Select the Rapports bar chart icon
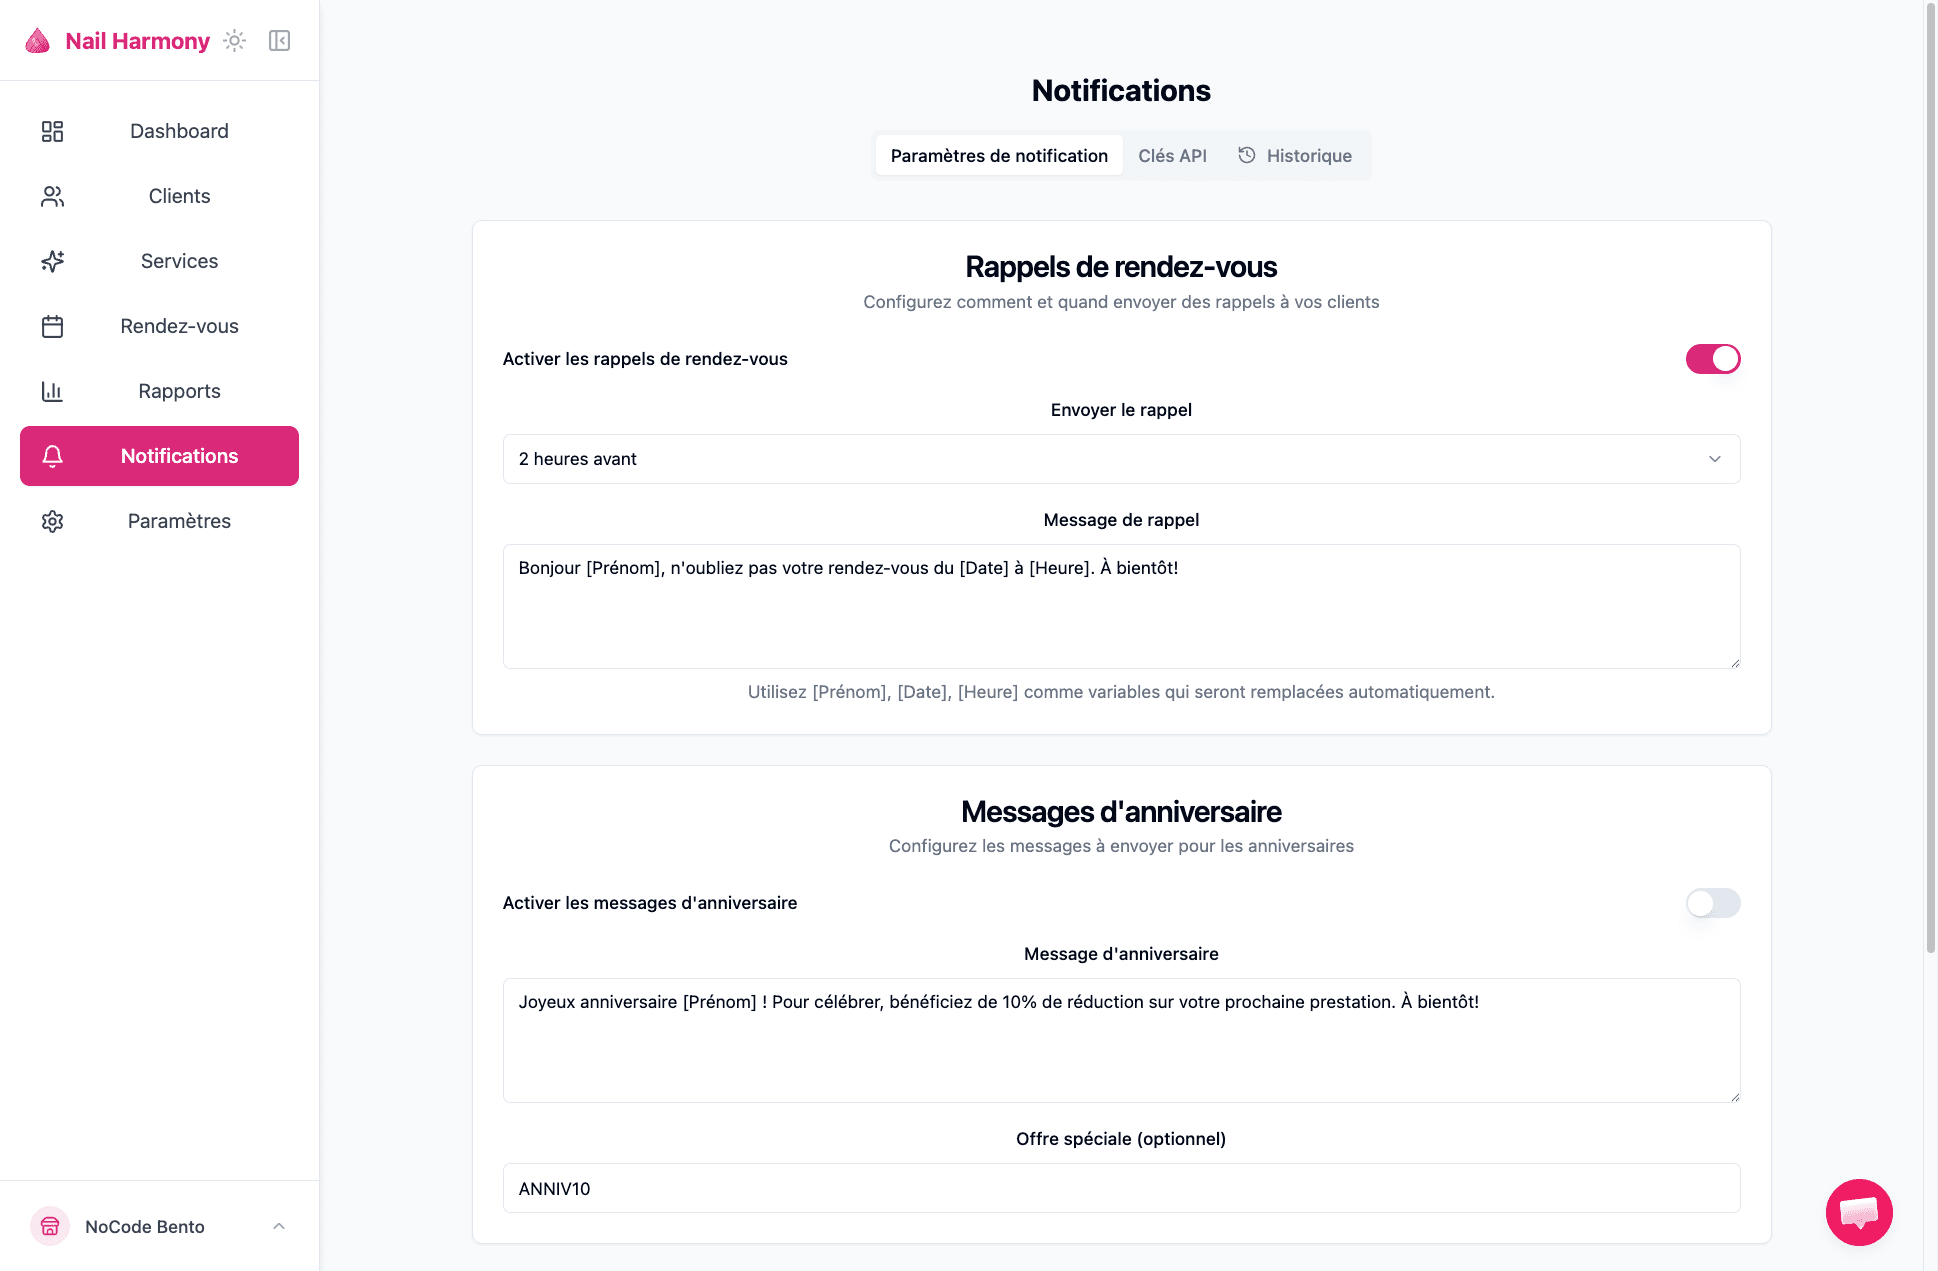Viewport: 1938px width, 1271px height. tap(52, 391)
